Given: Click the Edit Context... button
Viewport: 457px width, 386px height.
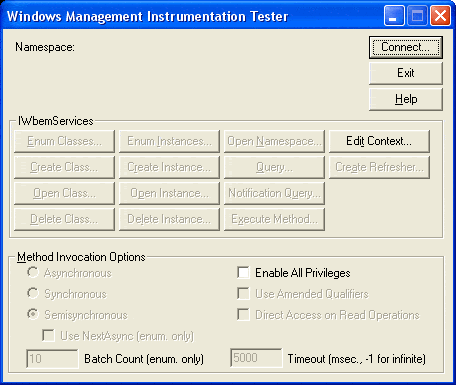Looking at the screenshot, I should (379, 141).
